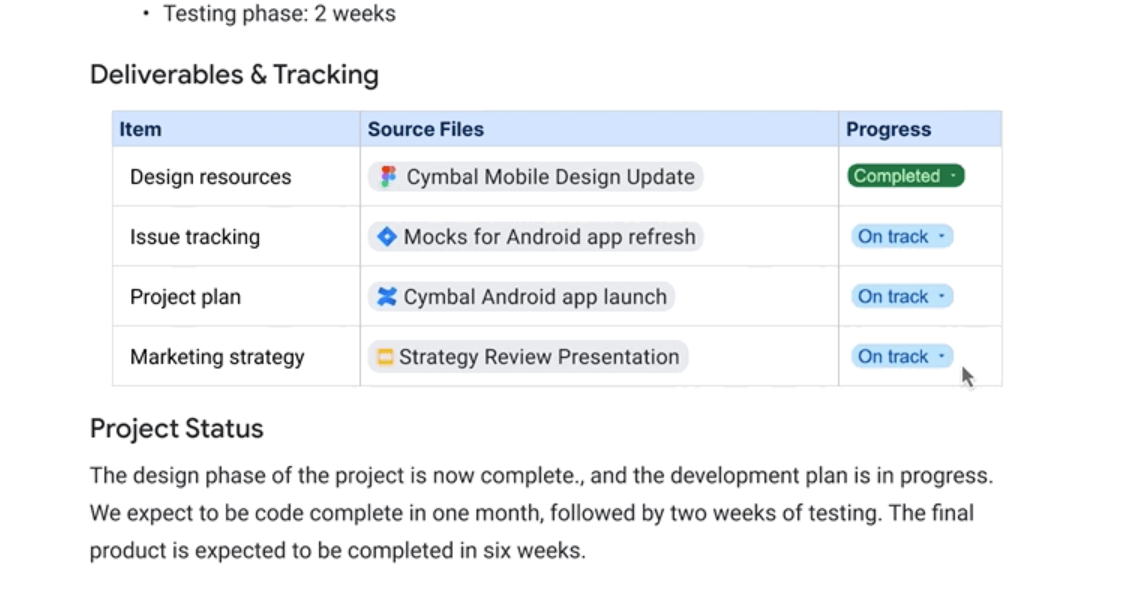Click the Slides icon in Strategy Review Presentation chip
Screen dimensions: 1147x592
(385, 356)
